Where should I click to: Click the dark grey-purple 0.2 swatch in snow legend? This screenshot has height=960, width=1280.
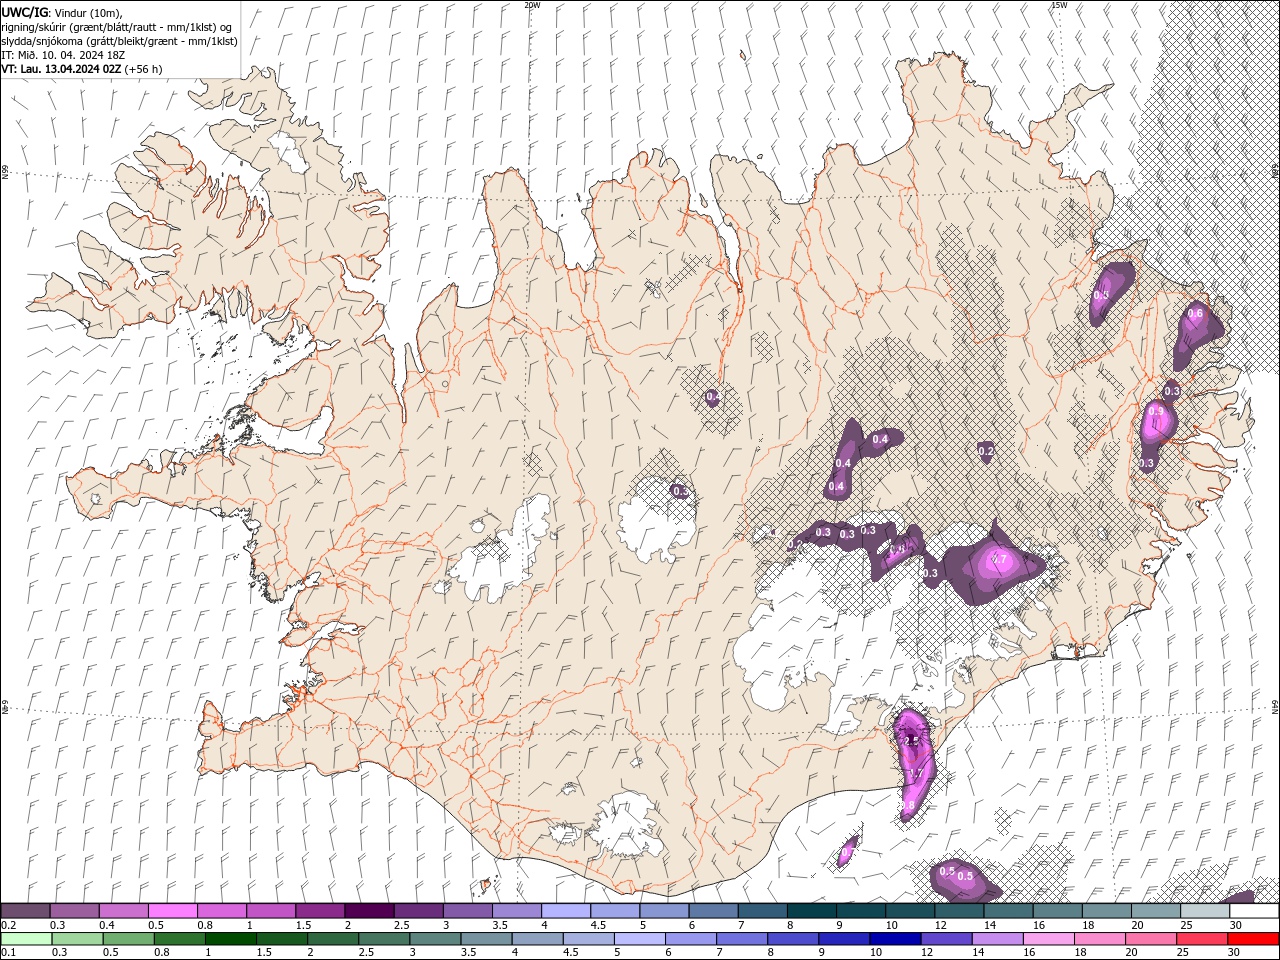26,911
